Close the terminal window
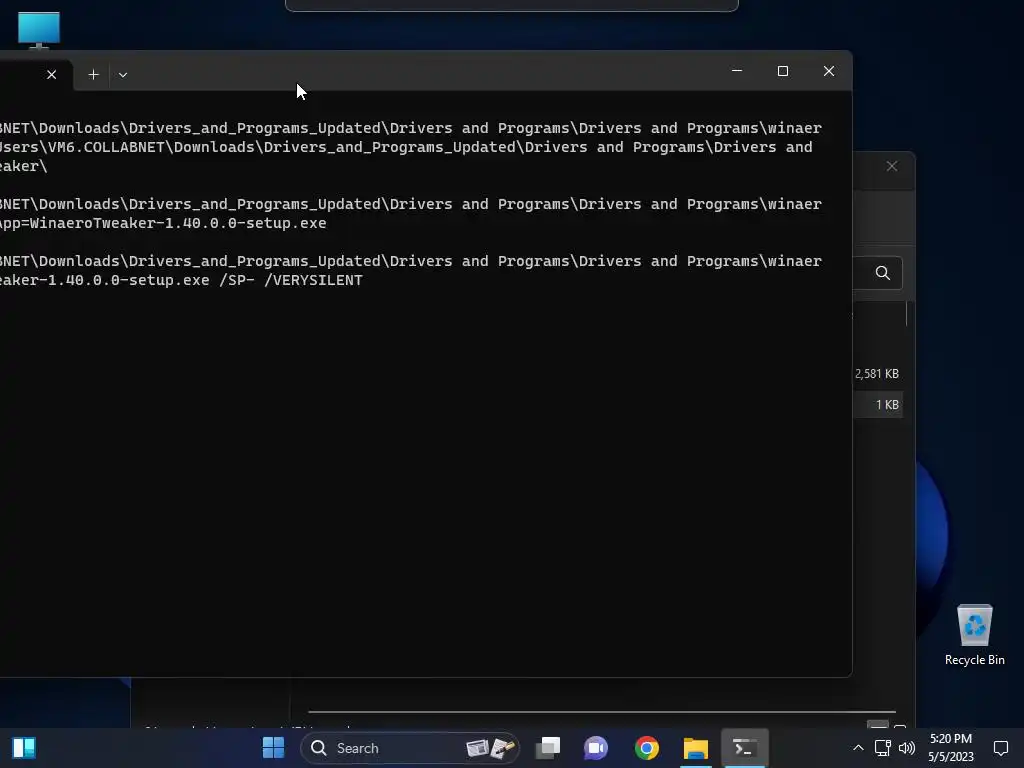Viewport: 1024px width, 768px height. tap(829, 71)
